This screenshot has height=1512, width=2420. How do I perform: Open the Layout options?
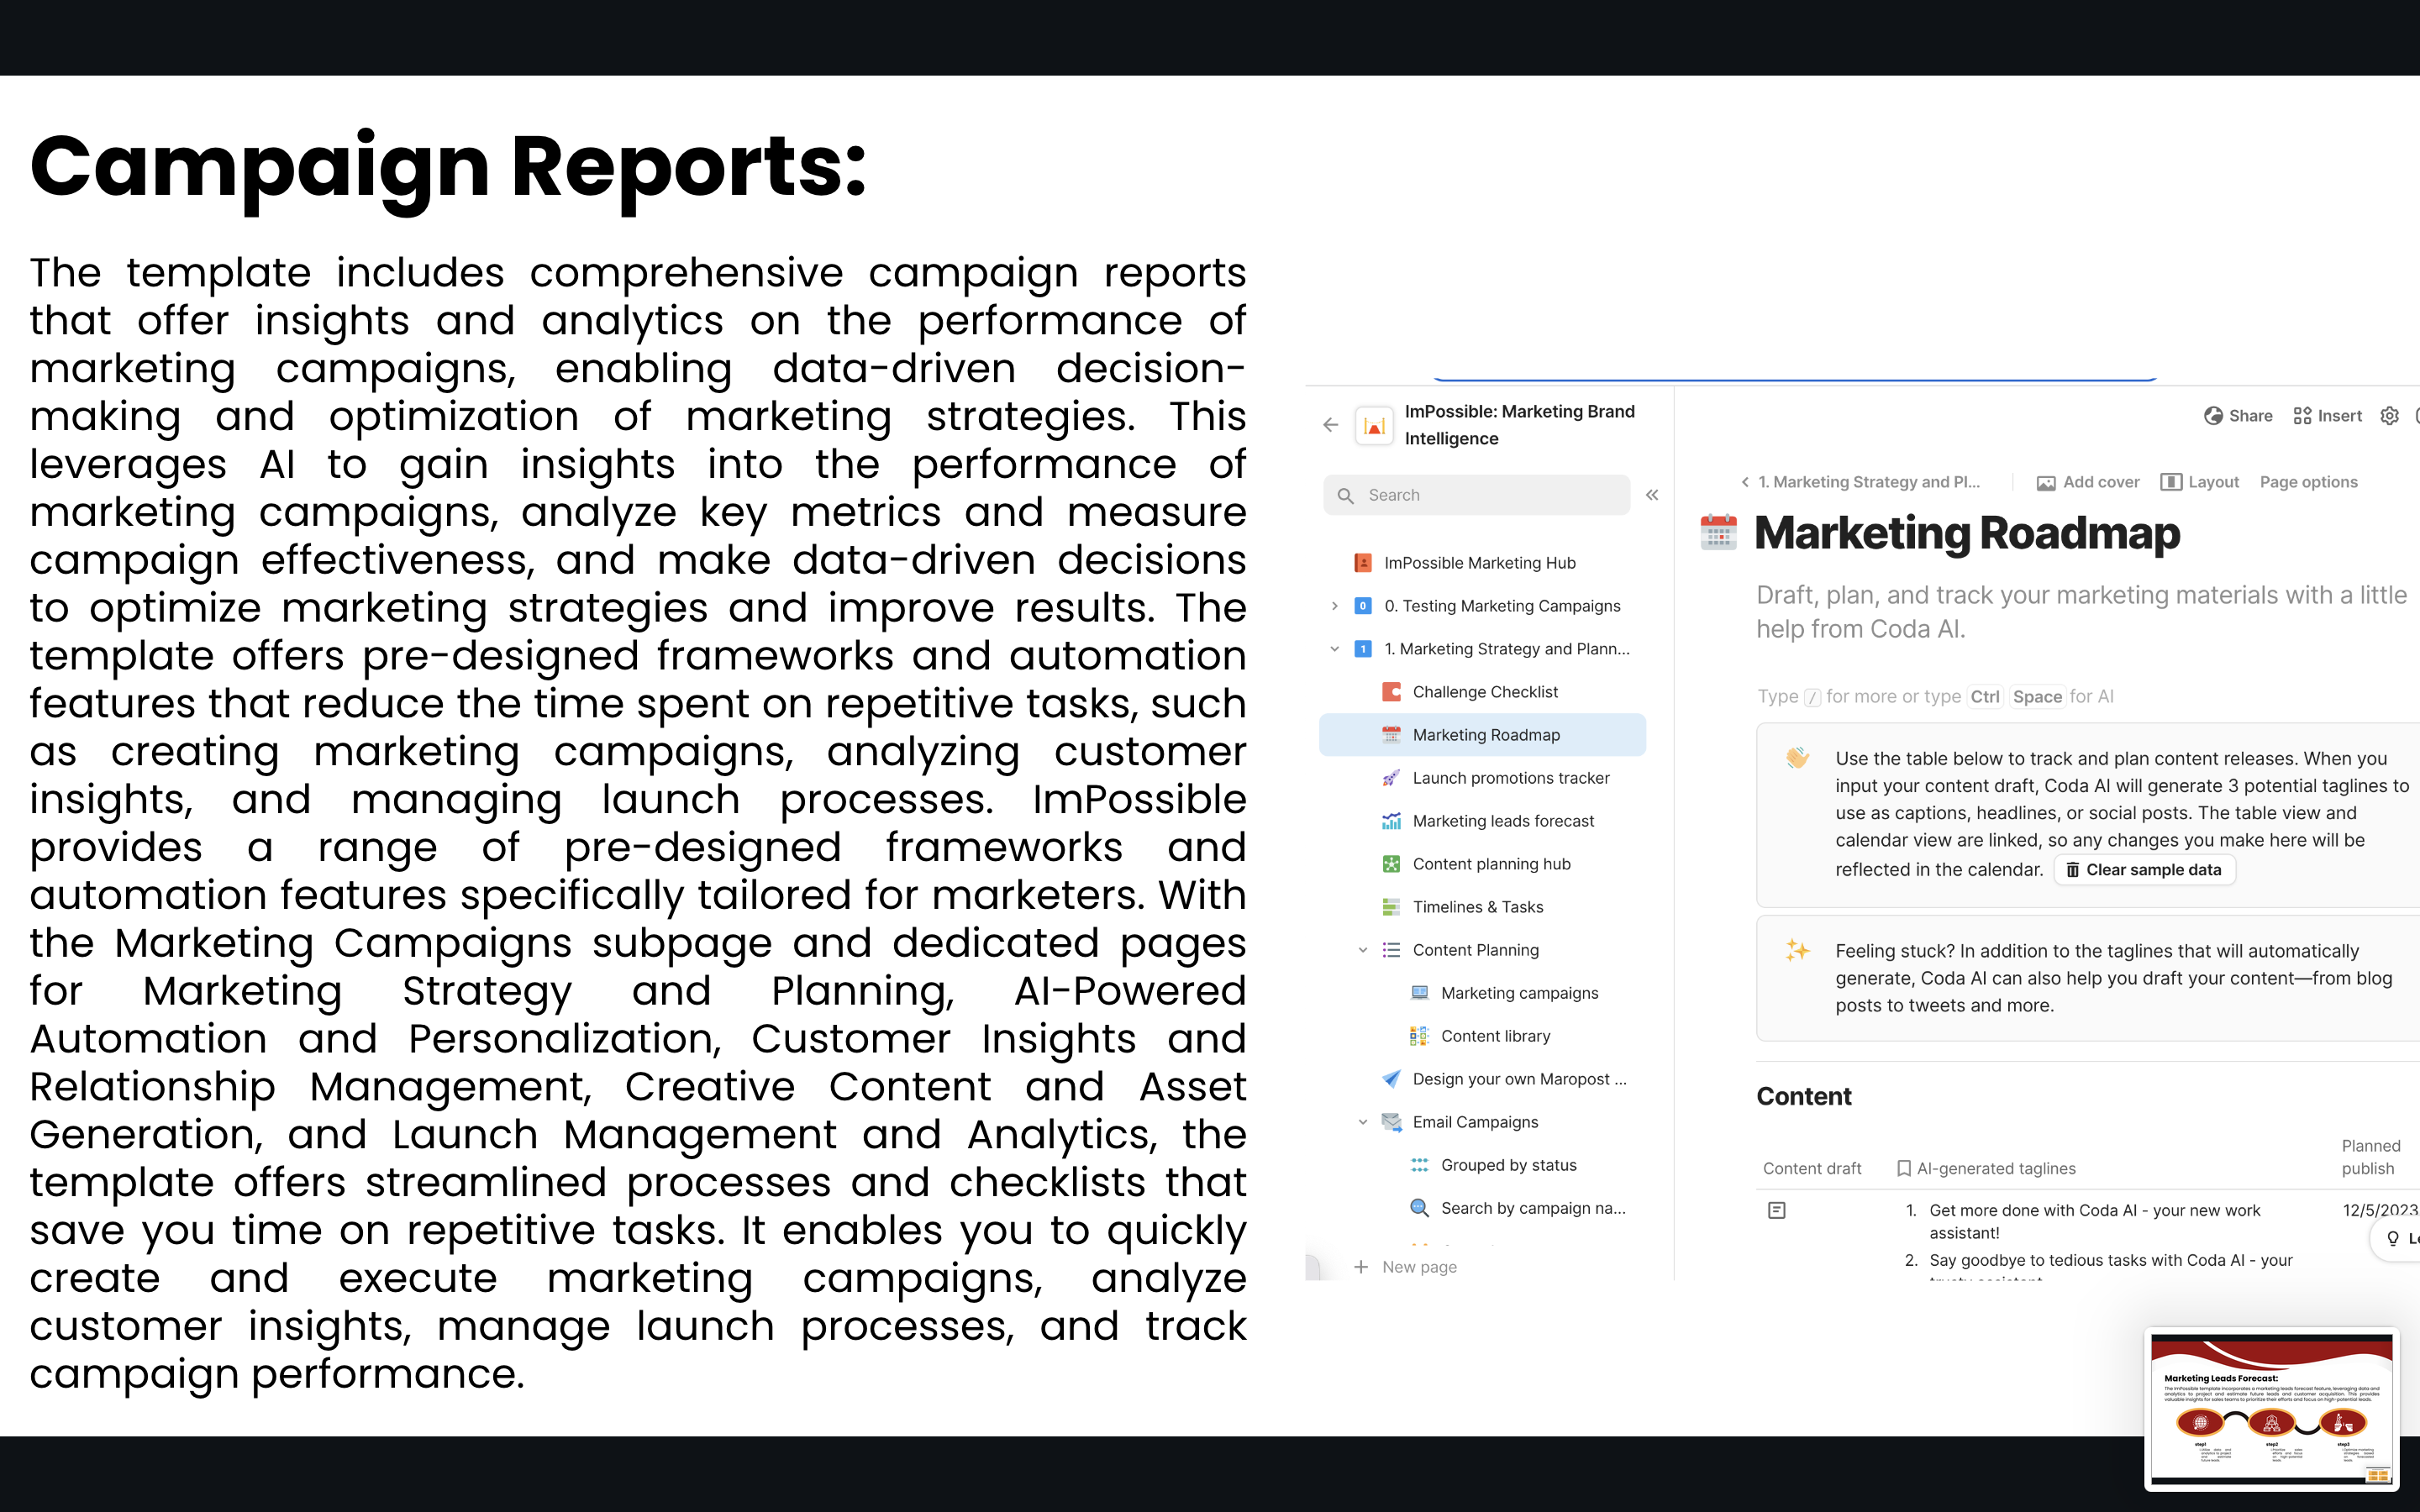tap(2199, 482)
